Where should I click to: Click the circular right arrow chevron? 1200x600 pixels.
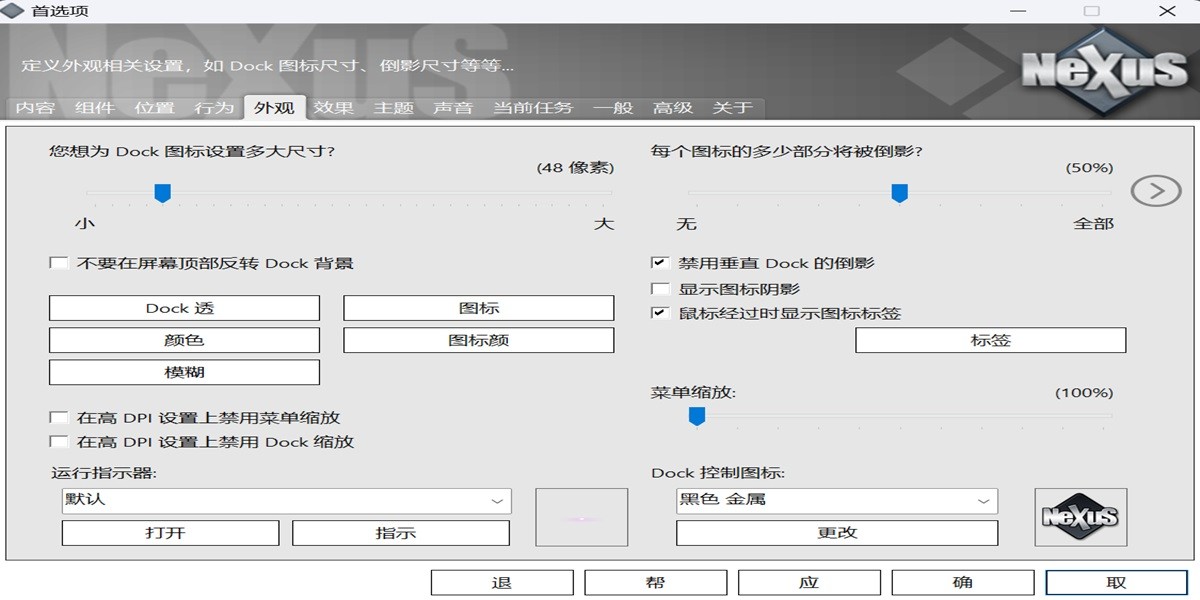[1157, 190]
